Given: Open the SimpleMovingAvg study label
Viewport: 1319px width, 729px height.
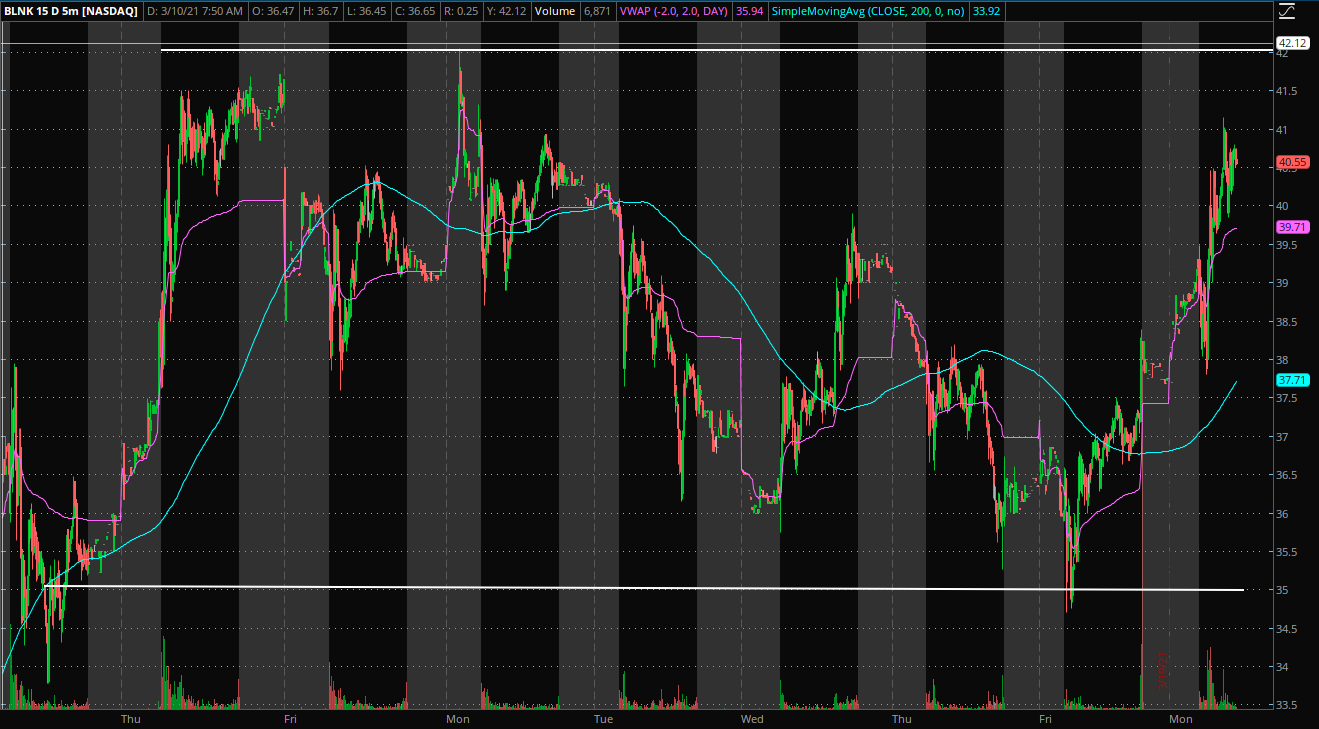Looking at the screenshot, I should [869, 11].
